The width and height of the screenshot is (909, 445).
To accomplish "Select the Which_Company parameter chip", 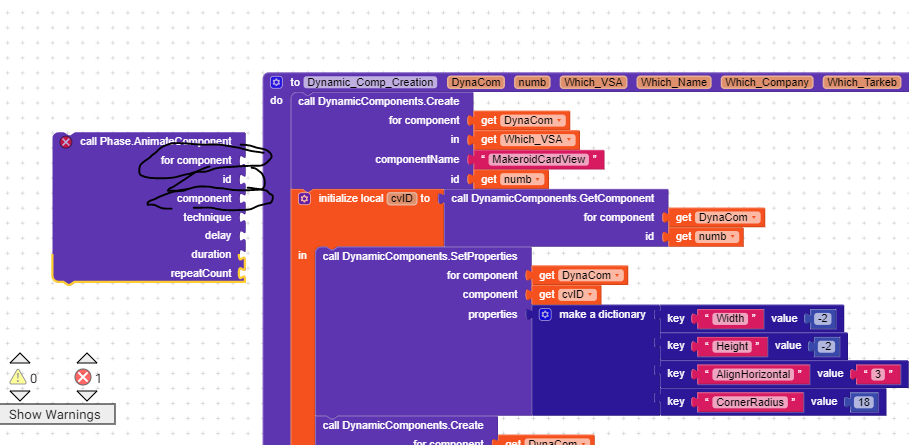I will coord(767,82).
